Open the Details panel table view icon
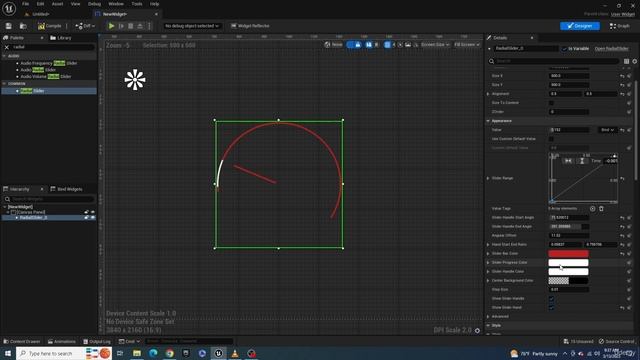 click(626, 61)
